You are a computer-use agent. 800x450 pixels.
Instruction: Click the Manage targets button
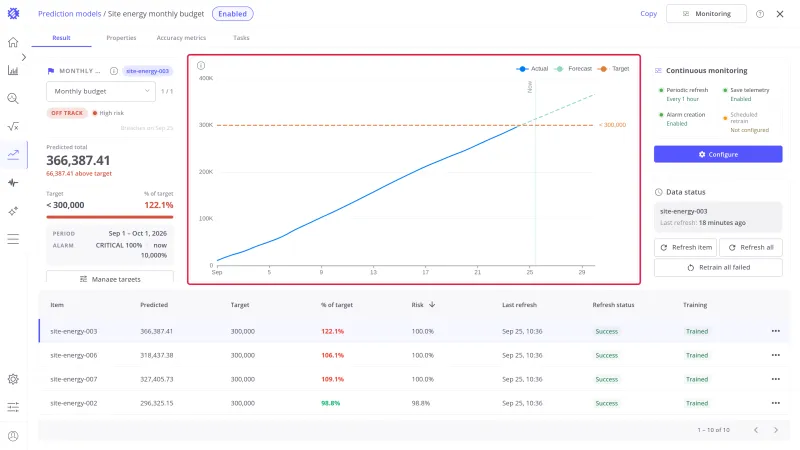click(110, 279)
